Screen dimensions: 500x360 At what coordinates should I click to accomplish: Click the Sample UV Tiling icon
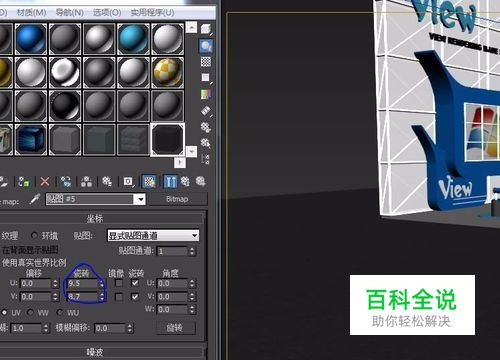pyautogui.click(x=206, y=78)
